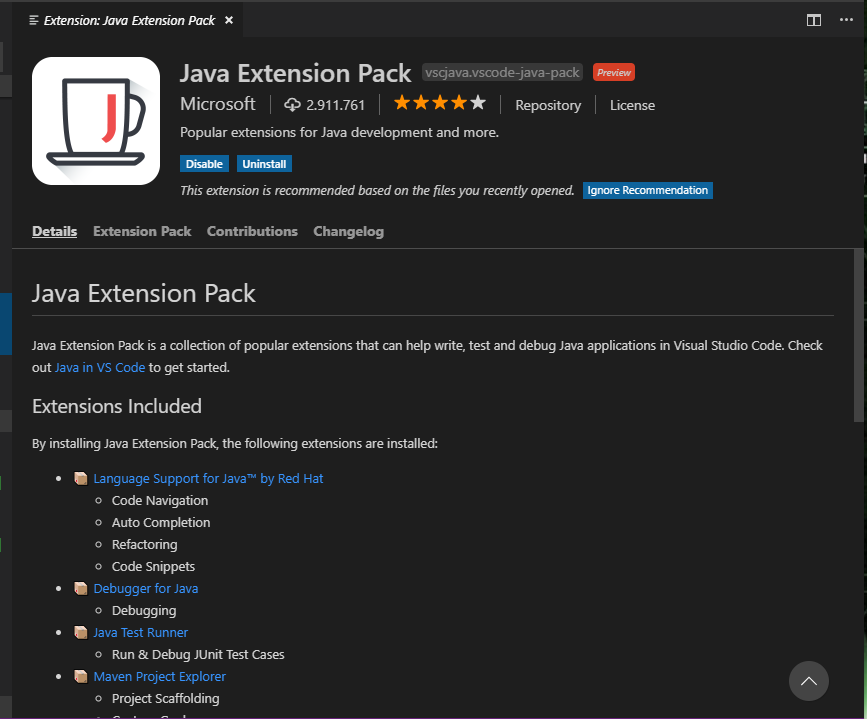Image resolution: width=867 pixels, height=719 pixels.
Task: Click the Refactoring list item
Action: point(144,545)
